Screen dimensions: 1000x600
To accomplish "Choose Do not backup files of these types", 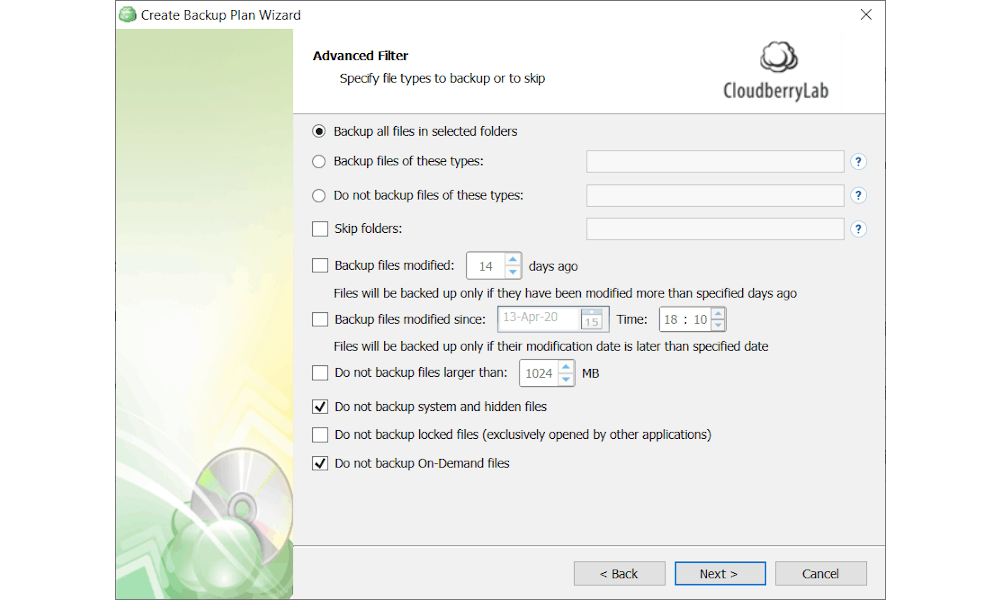I will [318, 195].
